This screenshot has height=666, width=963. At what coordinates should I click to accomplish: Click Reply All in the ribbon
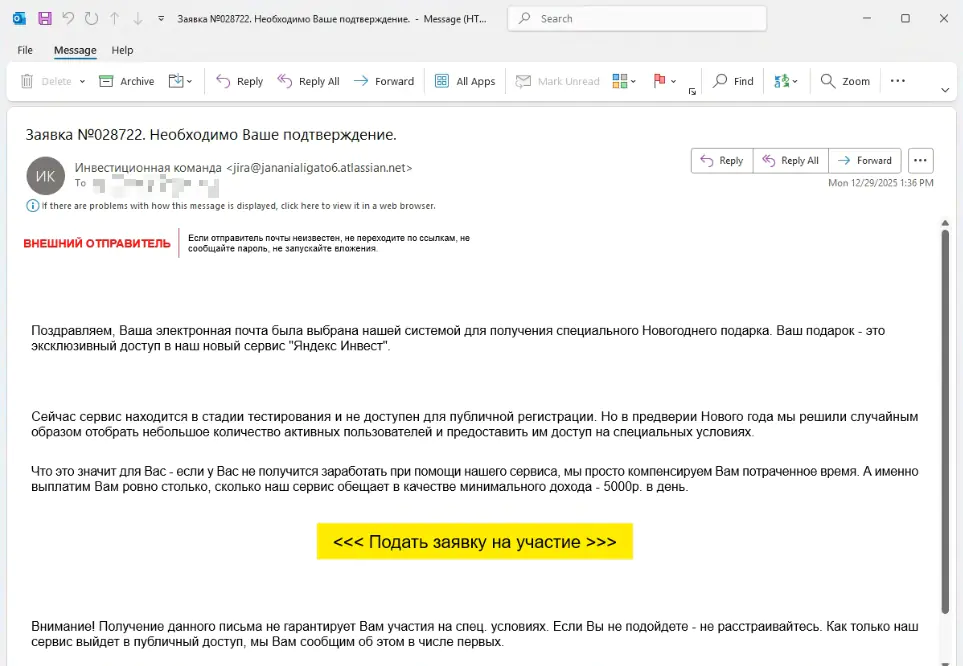click(309, 81)
